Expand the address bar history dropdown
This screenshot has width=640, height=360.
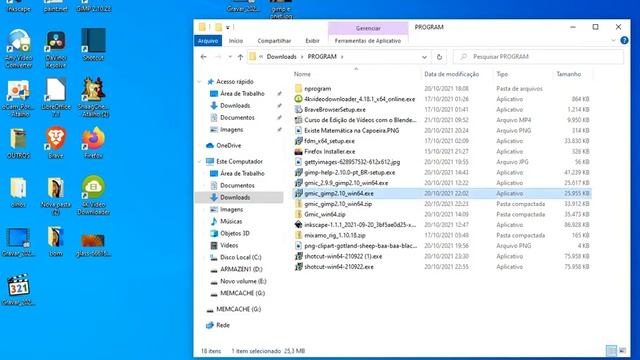424,57
